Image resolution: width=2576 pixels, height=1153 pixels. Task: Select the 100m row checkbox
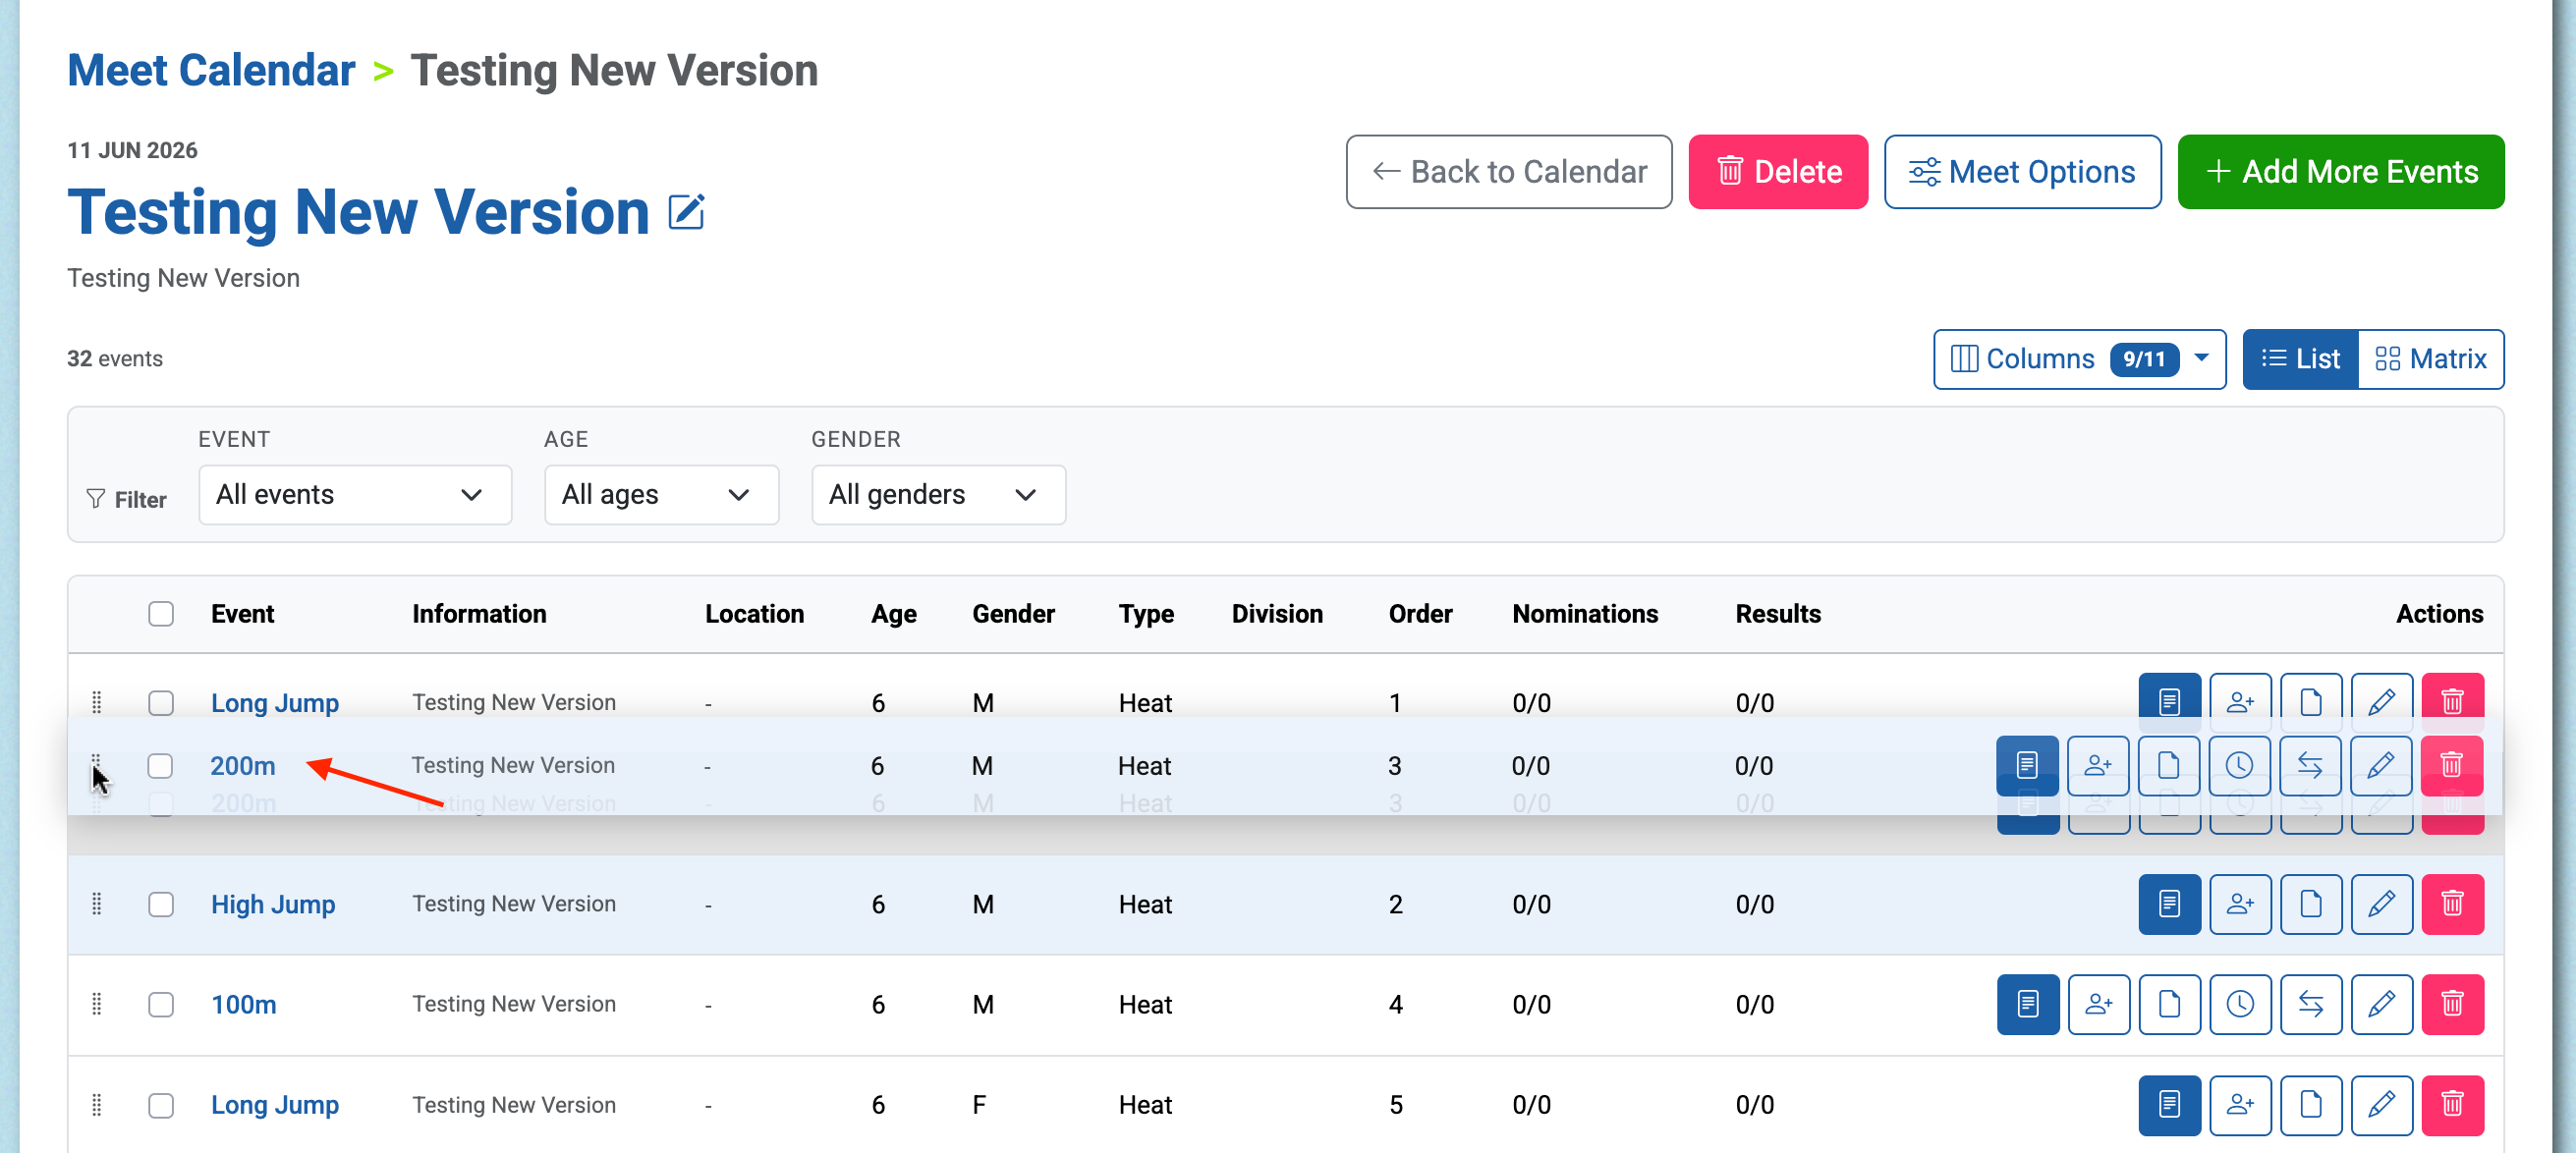pyautogui.click(x=161, y=1003)
